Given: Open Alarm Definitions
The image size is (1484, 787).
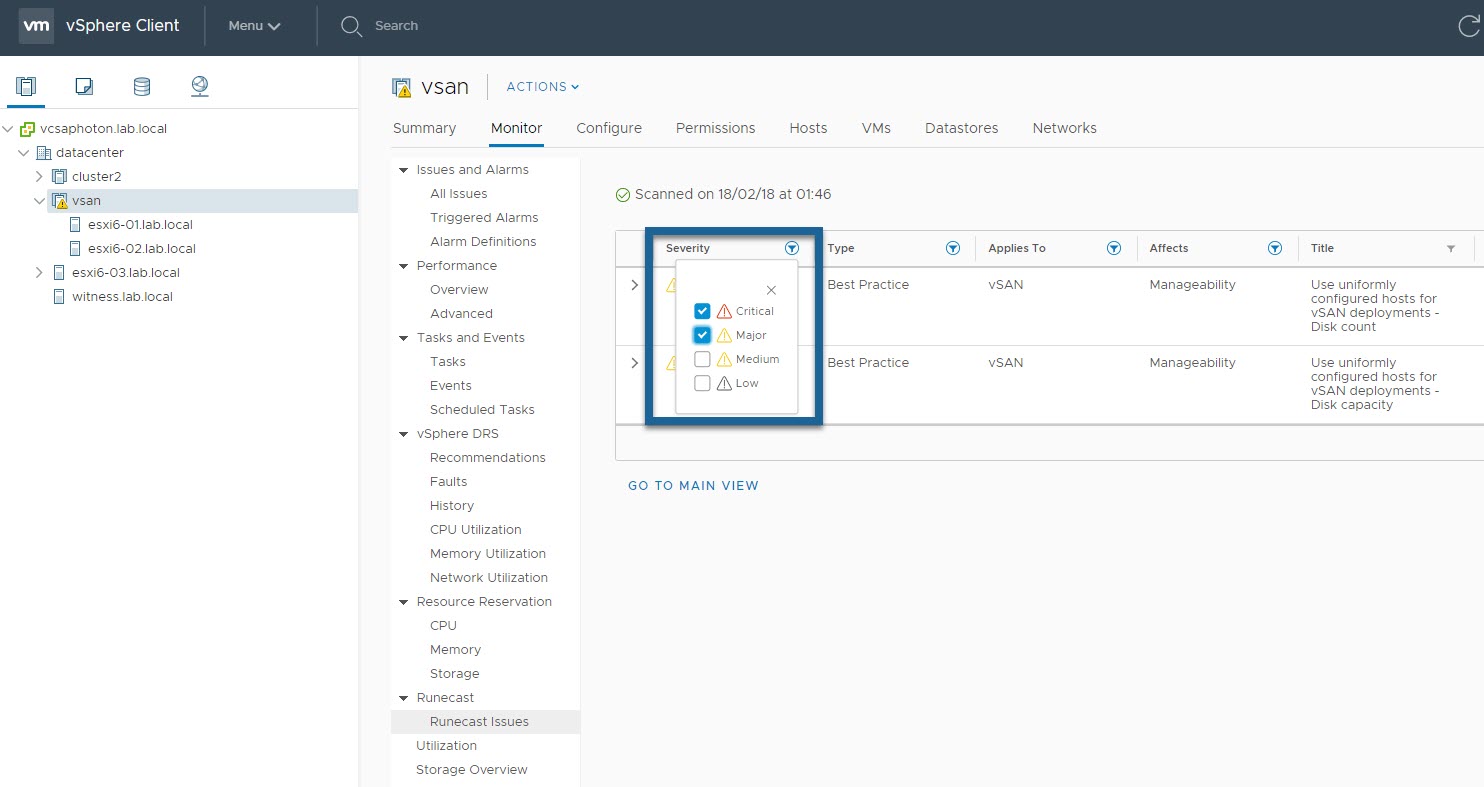Looking at the screenshot, I should 483,242.
